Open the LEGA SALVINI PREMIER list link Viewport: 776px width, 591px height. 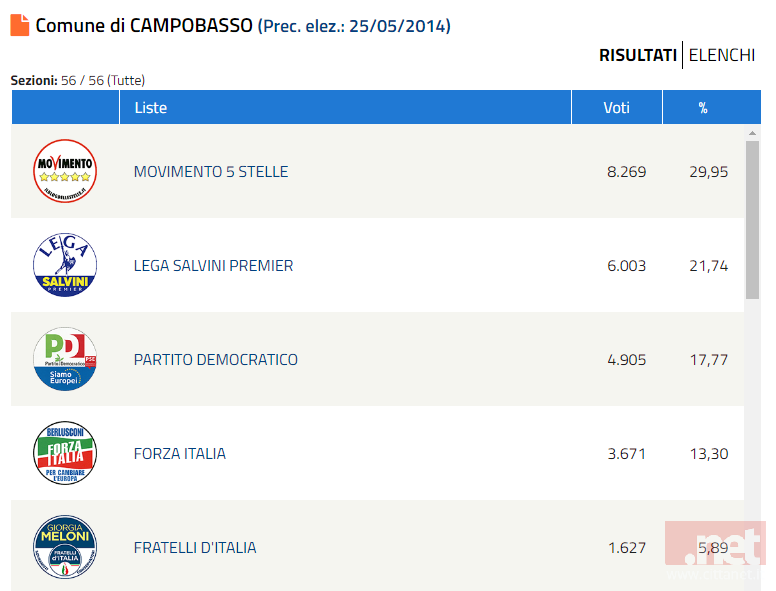[213, 266]
